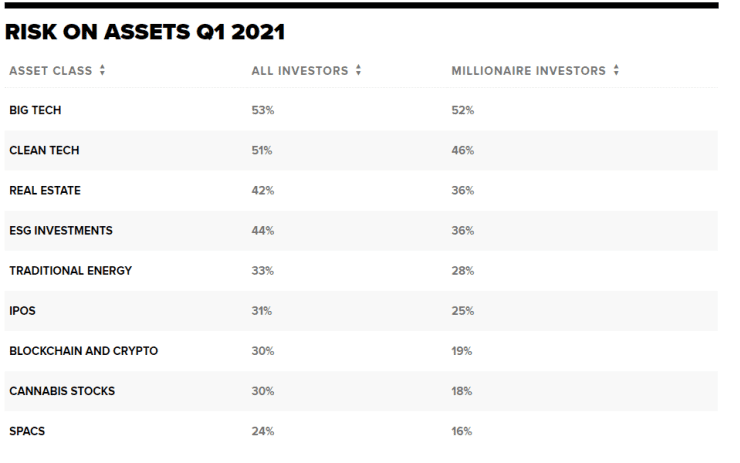Viewport: 740px width, 463px height.
Task: Click Clean Tech's 46% millionaire investors value
Action: pos(462,150)
